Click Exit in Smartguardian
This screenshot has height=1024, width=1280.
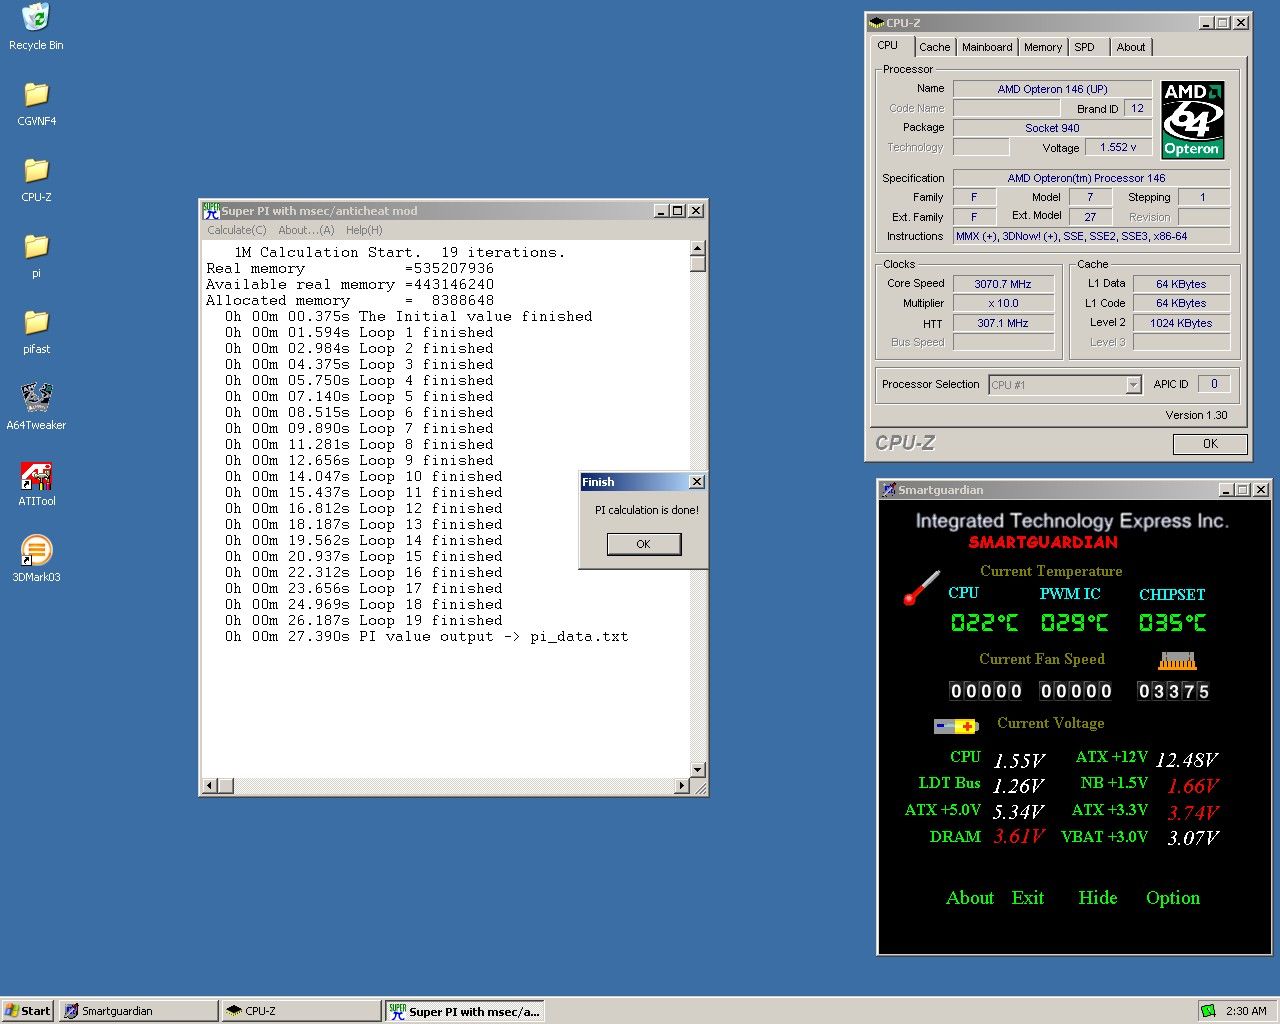pos(1028,898)
